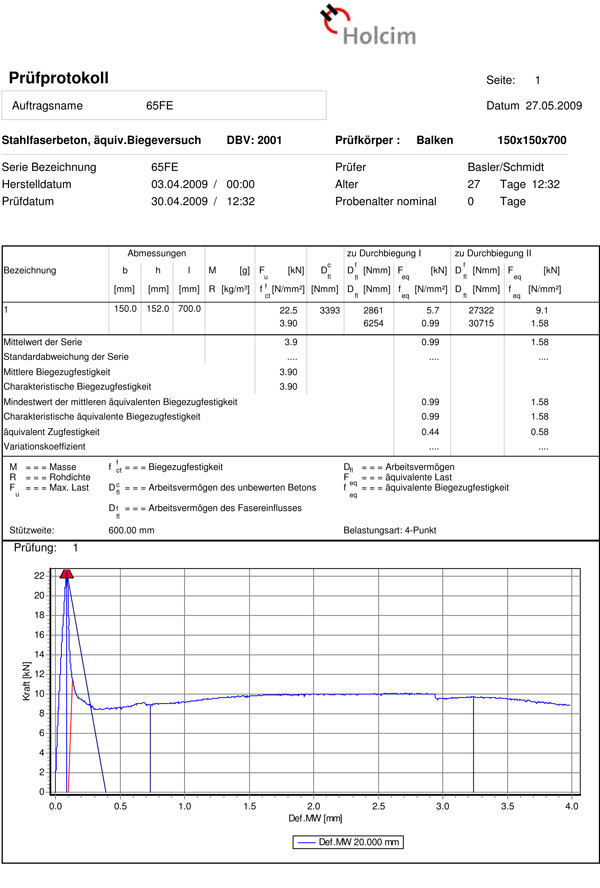This screenshot has height=888, width=600.
Task: Select the Stützweite value 600.00 mm
Action: tap(131, 530)
